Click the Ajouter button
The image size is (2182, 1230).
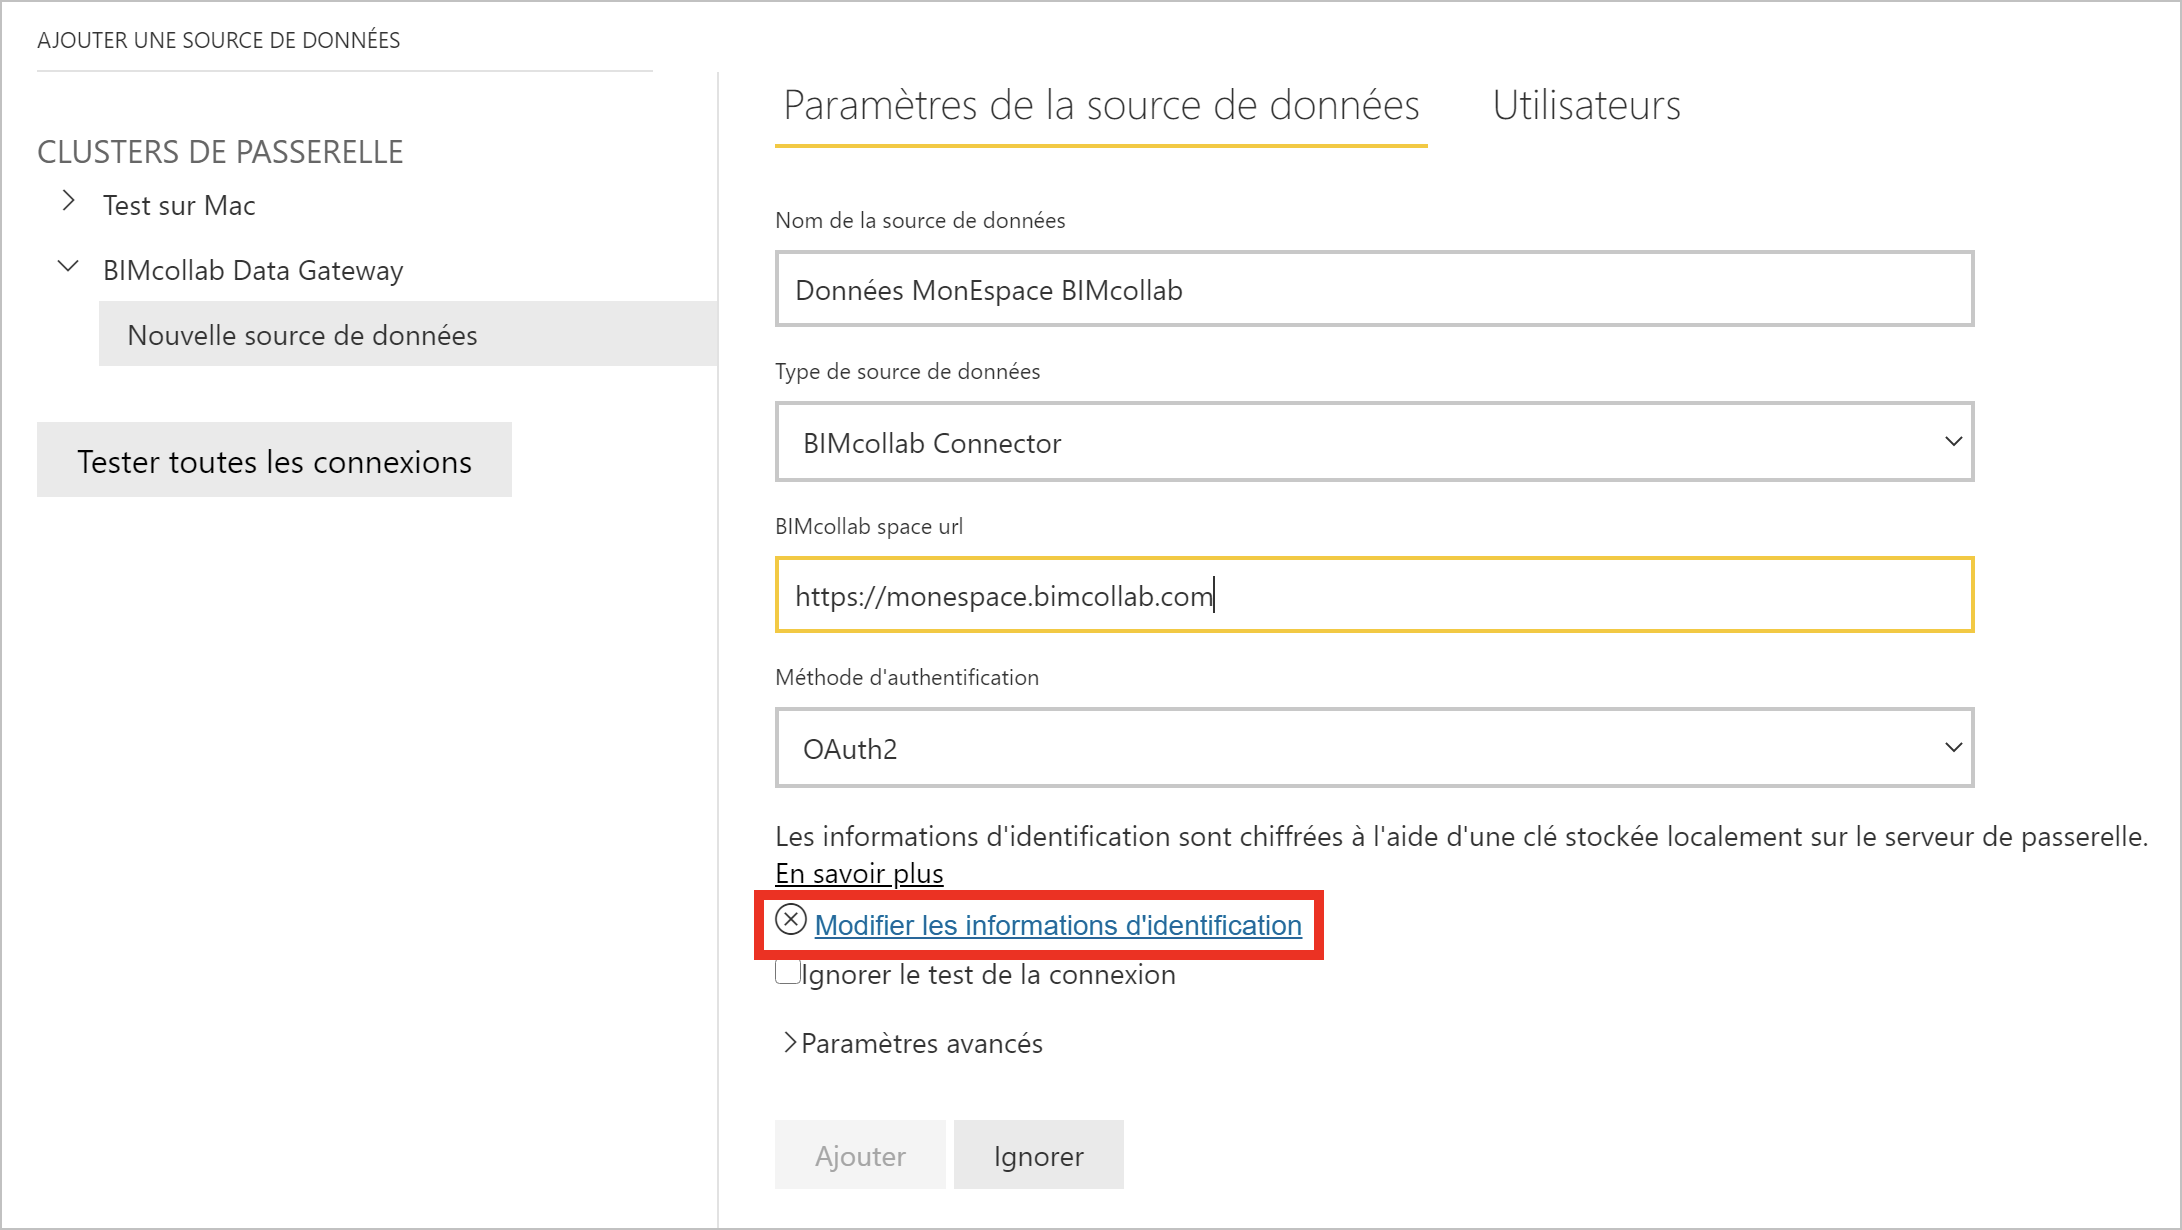[860, 1155]
